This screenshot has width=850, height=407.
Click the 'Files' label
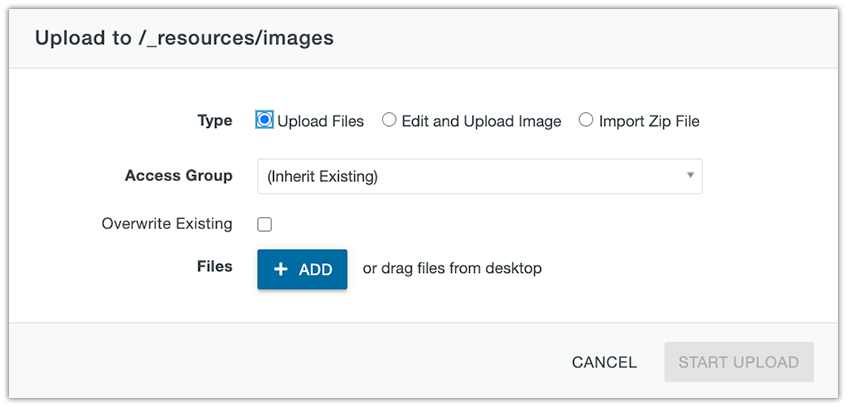click(x=215, y=267)
